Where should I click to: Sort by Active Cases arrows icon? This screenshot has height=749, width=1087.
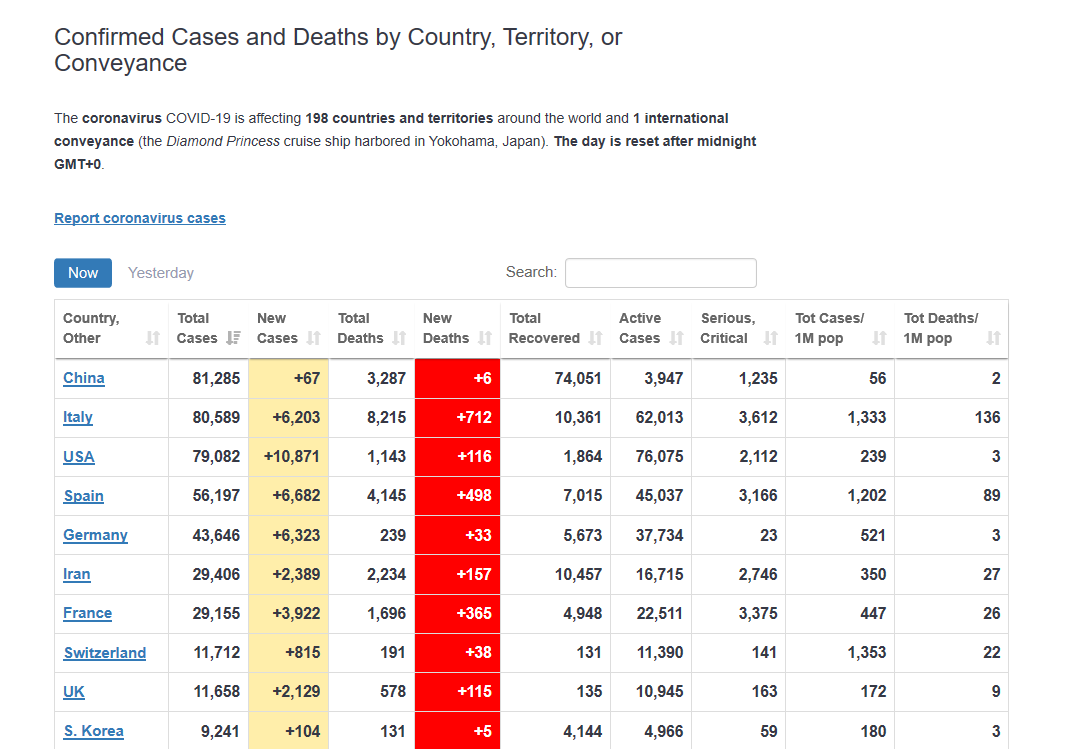(x=677, y=339)
